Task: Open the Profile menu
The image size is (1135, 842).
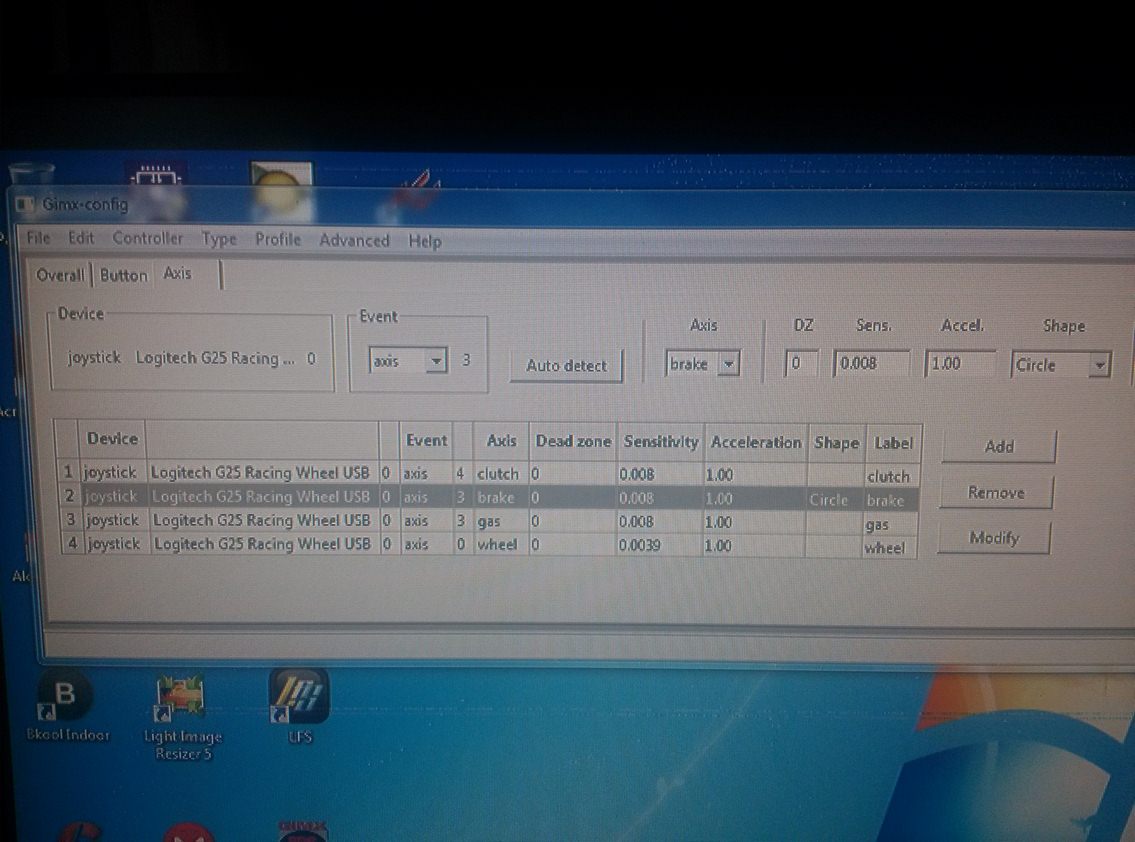Action: pos(278,239)
